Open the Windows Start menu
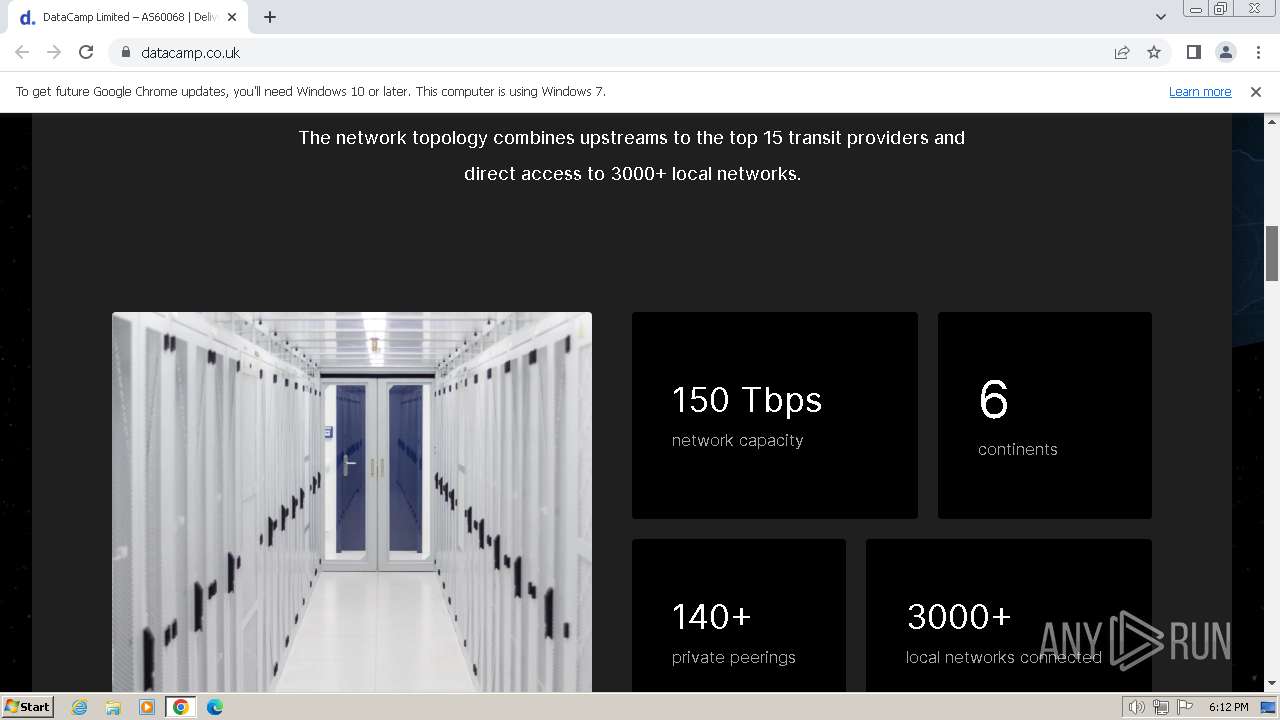 pos(28,707)
